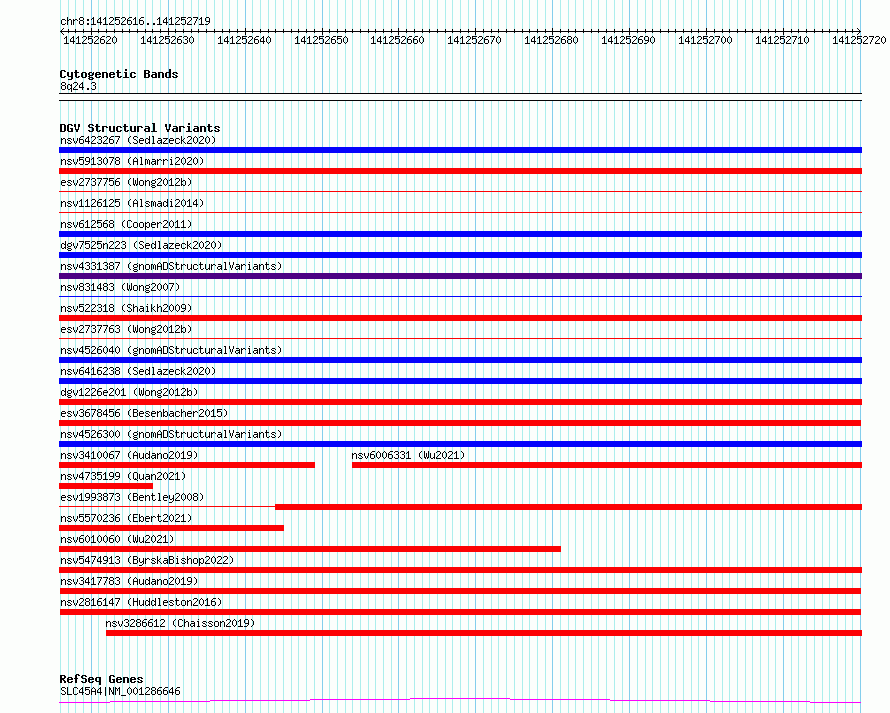Open esv3678456 (Besenbacher2015) entry
This screenshot has width=890, height=713.
point(144,413)
